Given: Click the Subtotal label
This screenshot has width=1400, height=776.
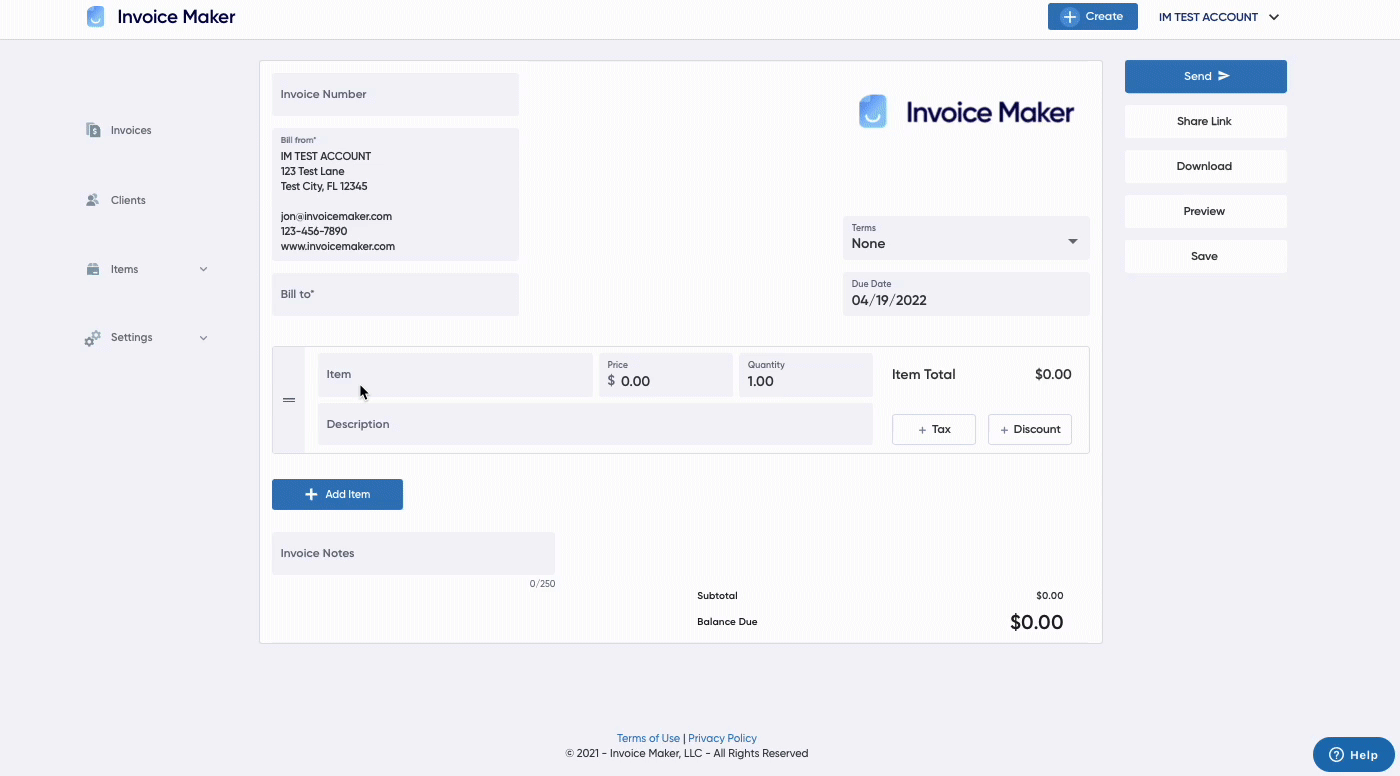Looking at the screenshot, I should 717,596.
